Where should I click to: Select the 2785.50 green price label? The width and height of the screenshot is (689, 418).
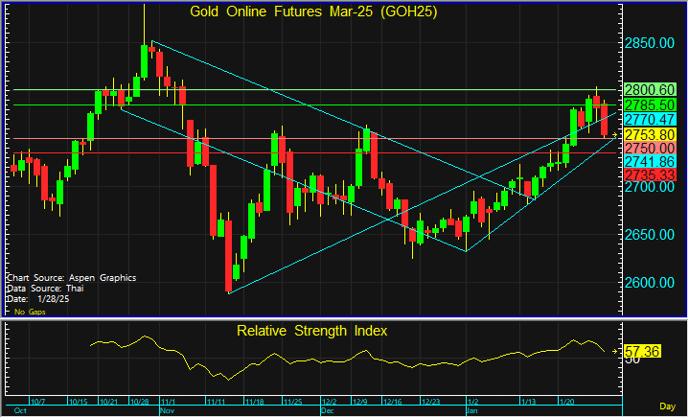(650, 104)
